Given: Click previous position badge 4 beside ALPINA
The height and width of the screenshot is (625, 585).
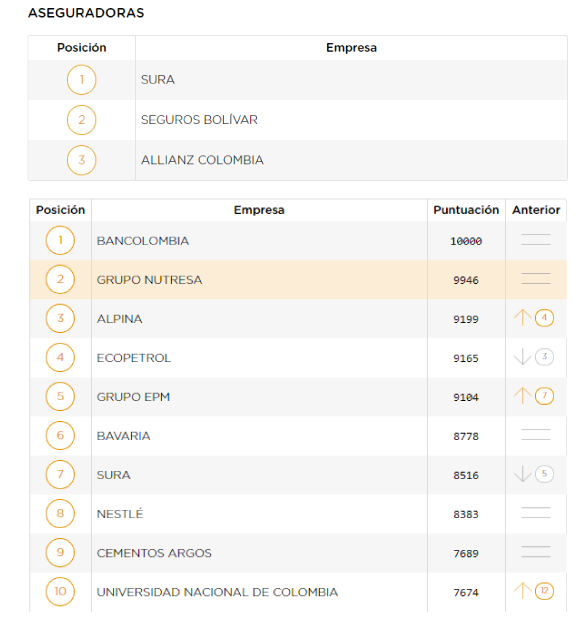Looking at the screenshot, I should [544, 318].
